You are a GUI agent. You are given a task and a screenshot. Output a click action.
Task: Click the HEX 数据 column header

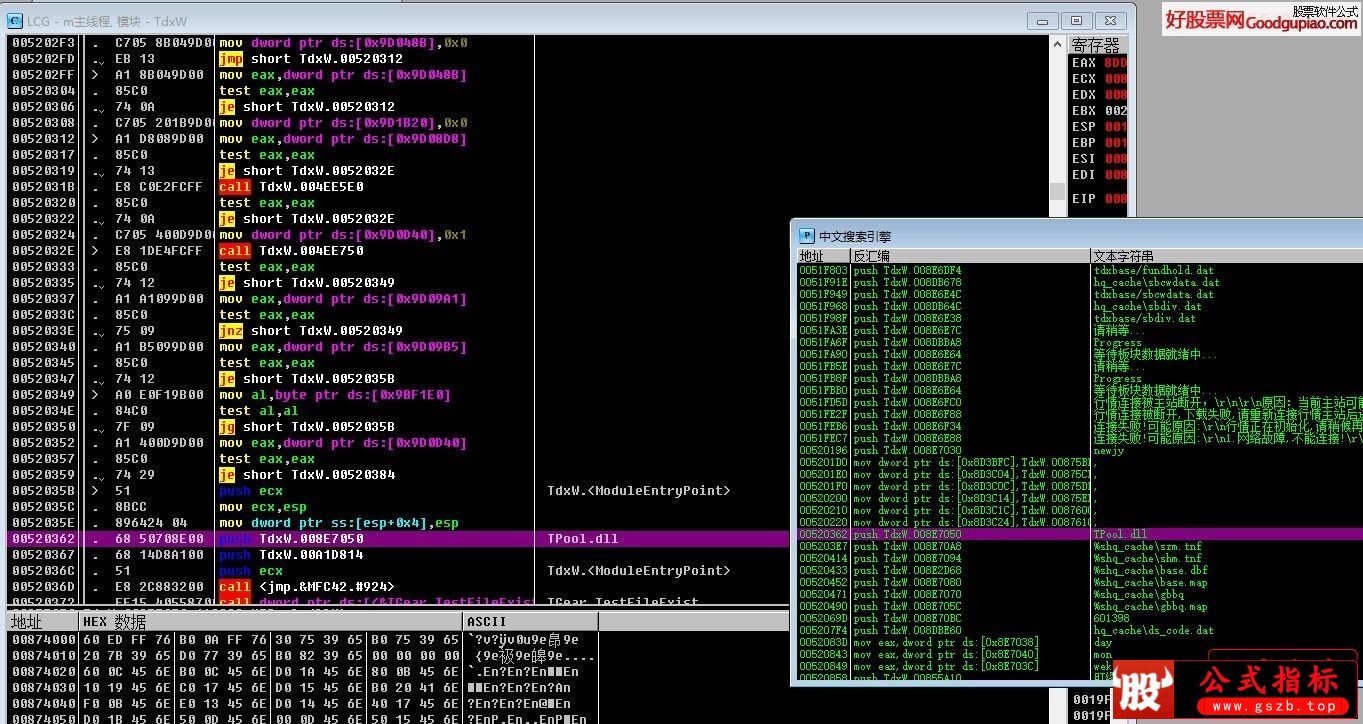(271, 622)
